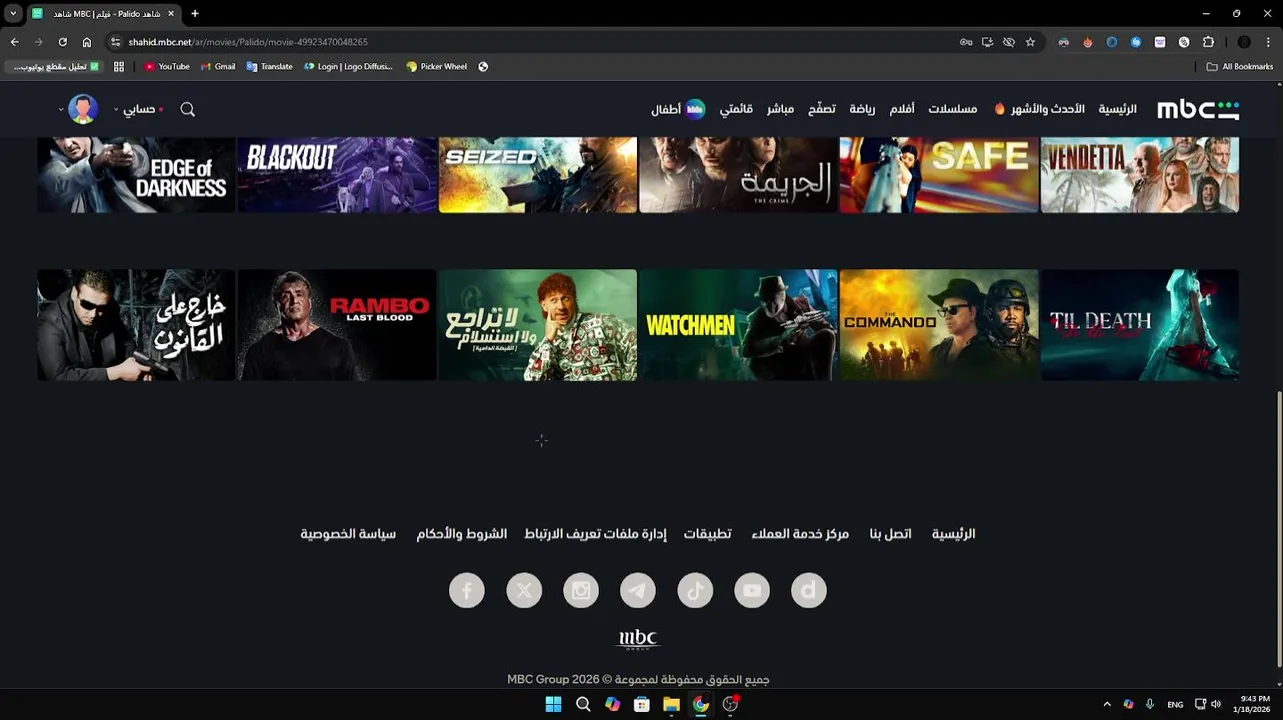
Task: Reload the page
Action: point(62,42)
